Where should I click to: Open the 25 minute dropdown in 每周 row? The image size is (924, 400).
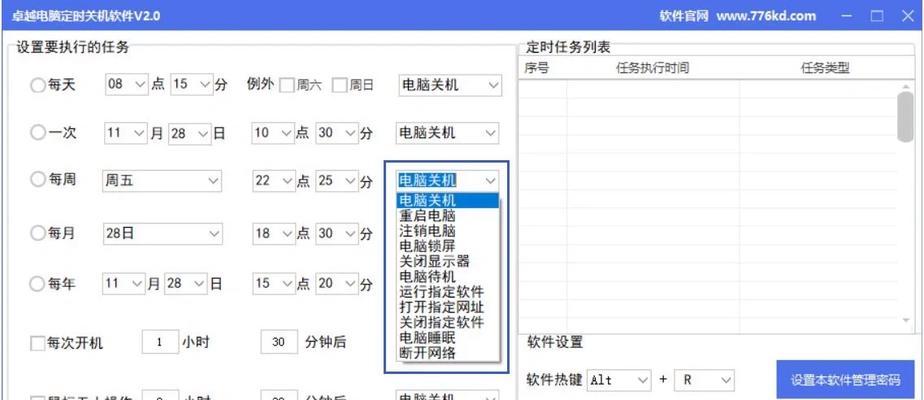click(337, 181)
